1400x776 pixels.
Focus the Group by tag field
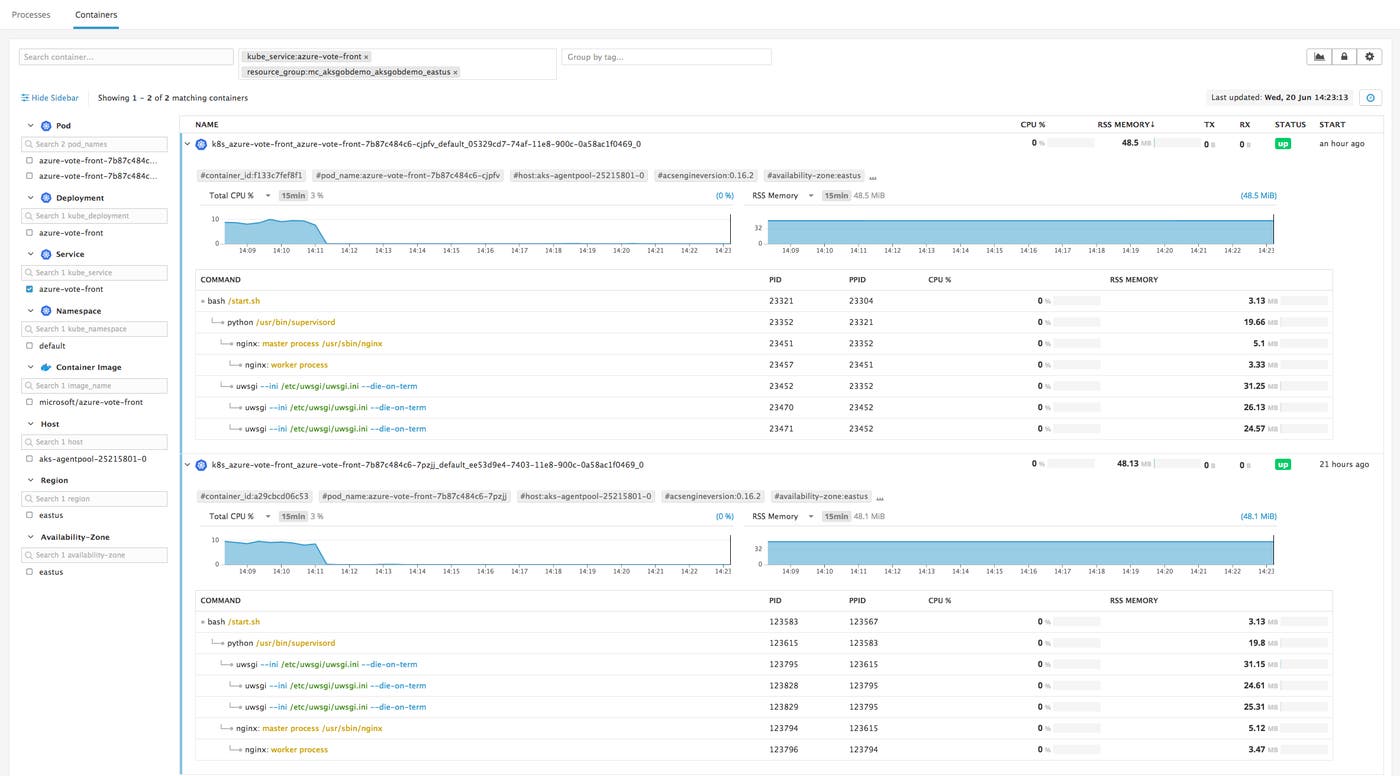click(666, 57)
